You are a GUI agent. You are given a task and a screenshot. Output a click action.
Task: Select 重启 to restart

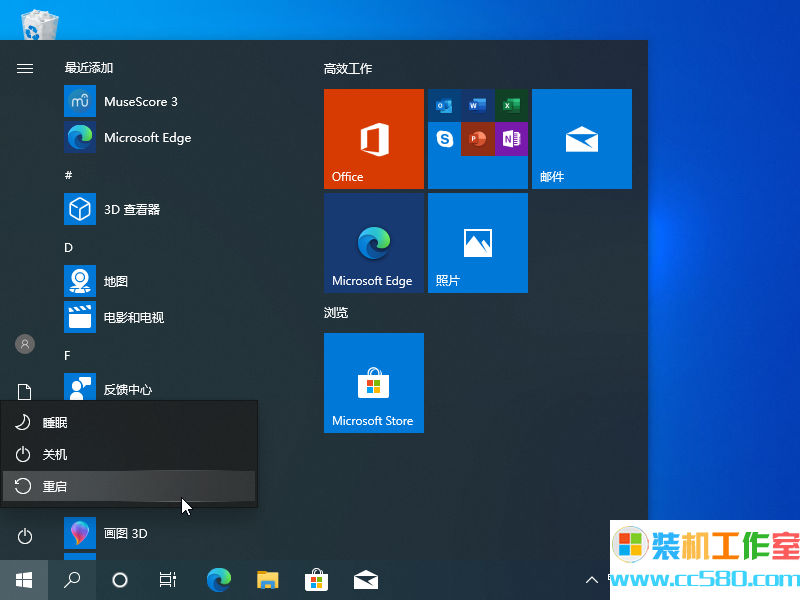(x=129, y=486)
